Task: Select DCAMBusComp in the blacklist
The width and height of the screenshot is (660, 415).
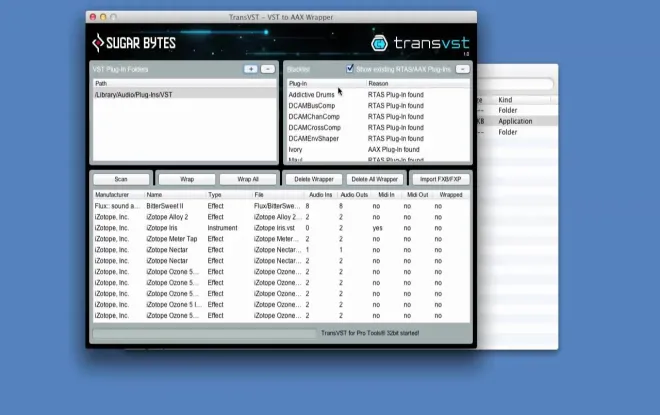Action: pos(312,106)
